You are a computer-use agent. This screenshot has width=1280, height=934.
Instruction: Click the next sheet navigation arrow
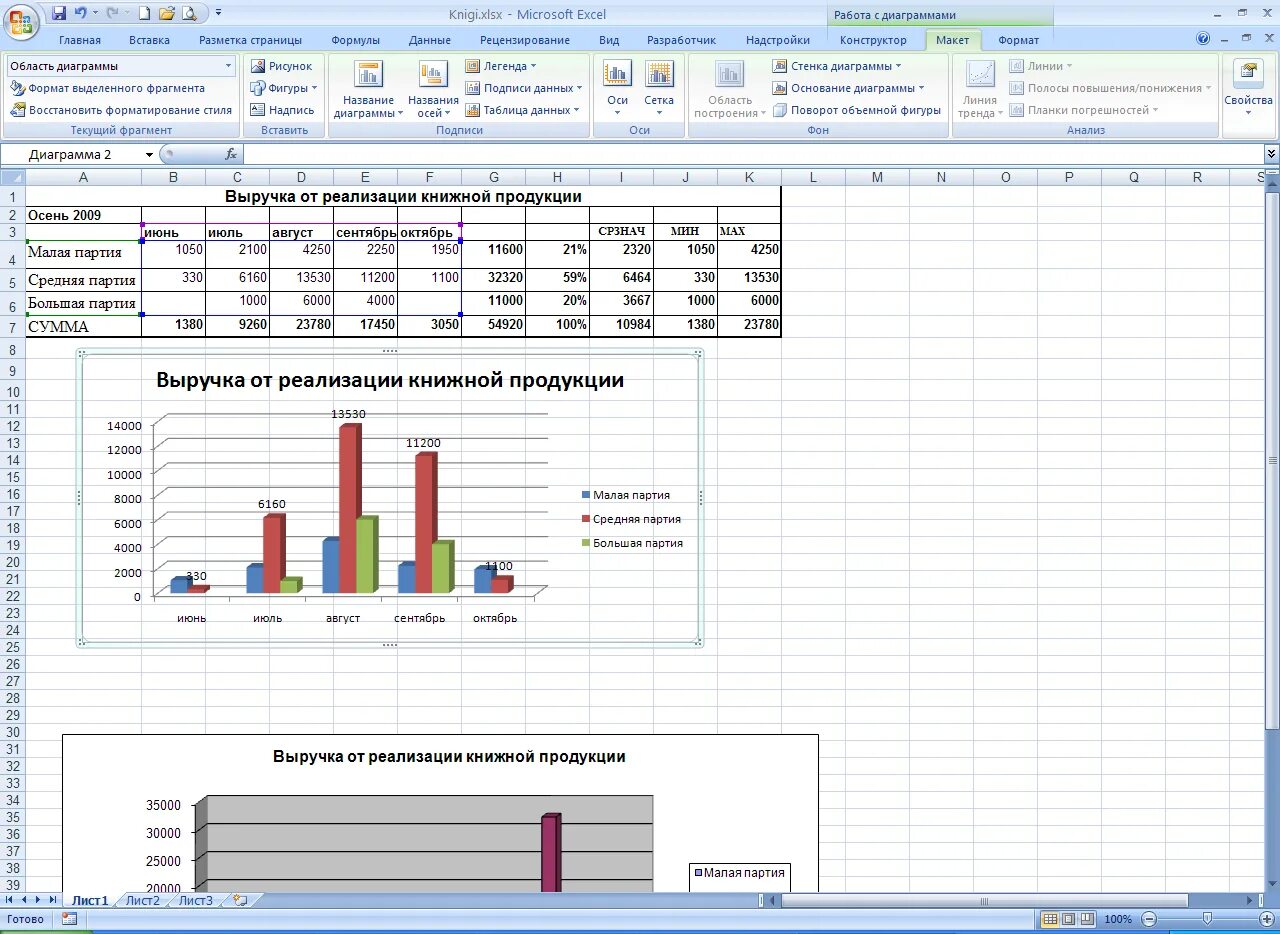tap(39, 900)
